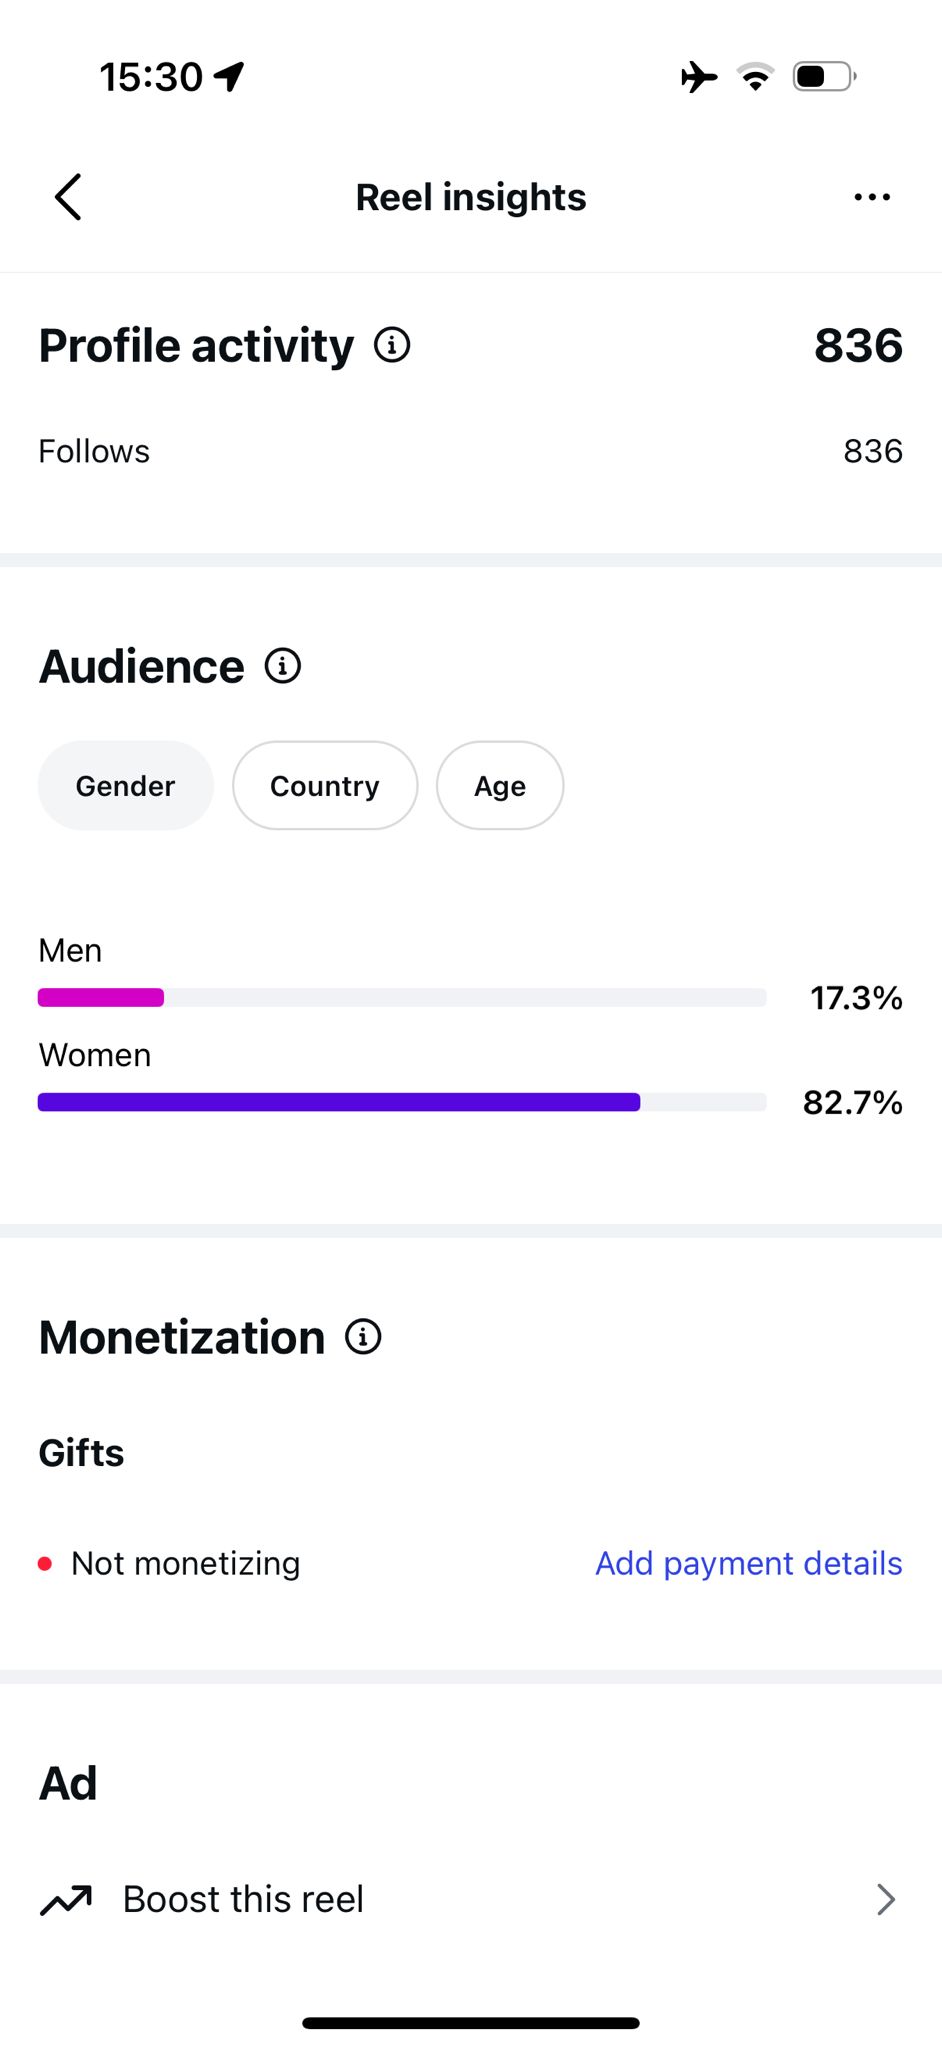This screenshot has width=942, height=2048.
Task: Click info icon next to Profile activity
Action: (392, 345)
